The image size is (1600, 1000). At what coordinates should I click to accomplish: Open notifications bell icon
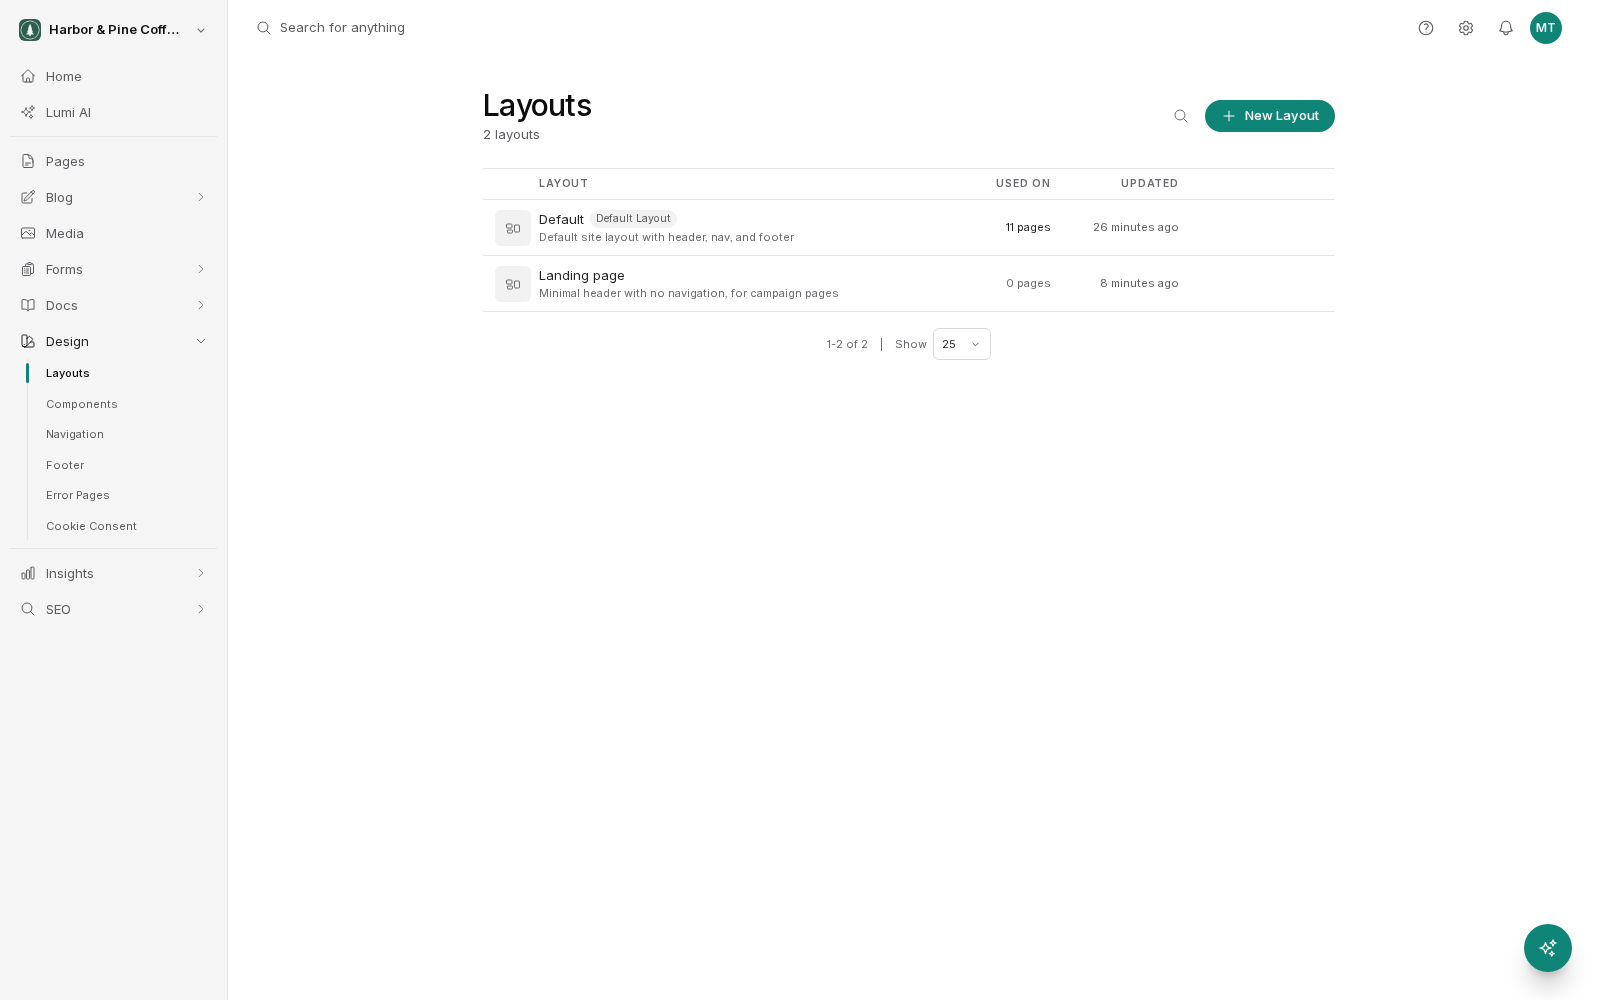(1506, 28)
